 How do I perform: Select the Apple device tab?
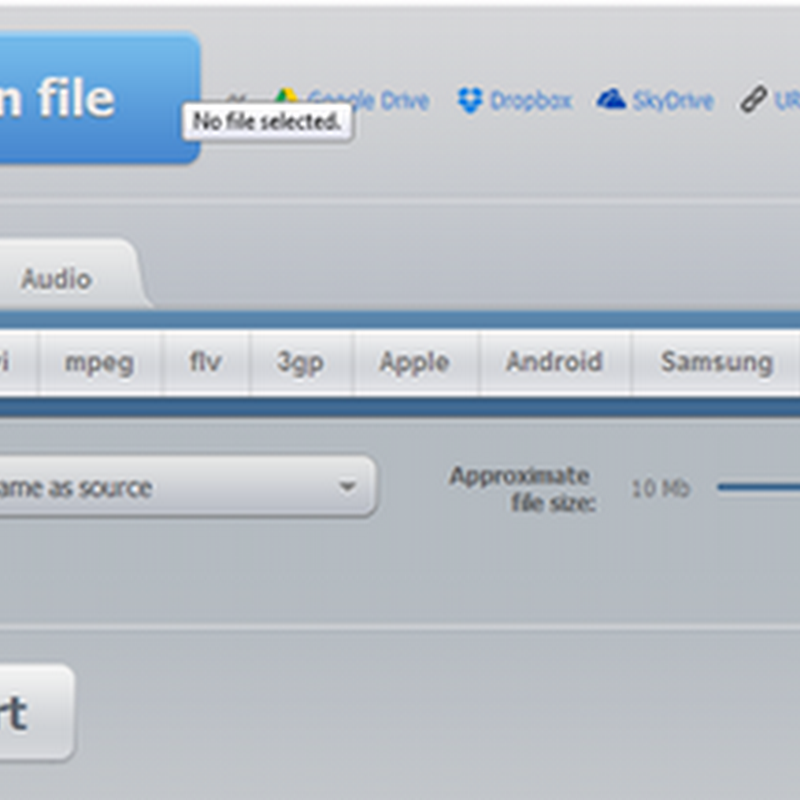pyautogui.click(x=415, y=363)
